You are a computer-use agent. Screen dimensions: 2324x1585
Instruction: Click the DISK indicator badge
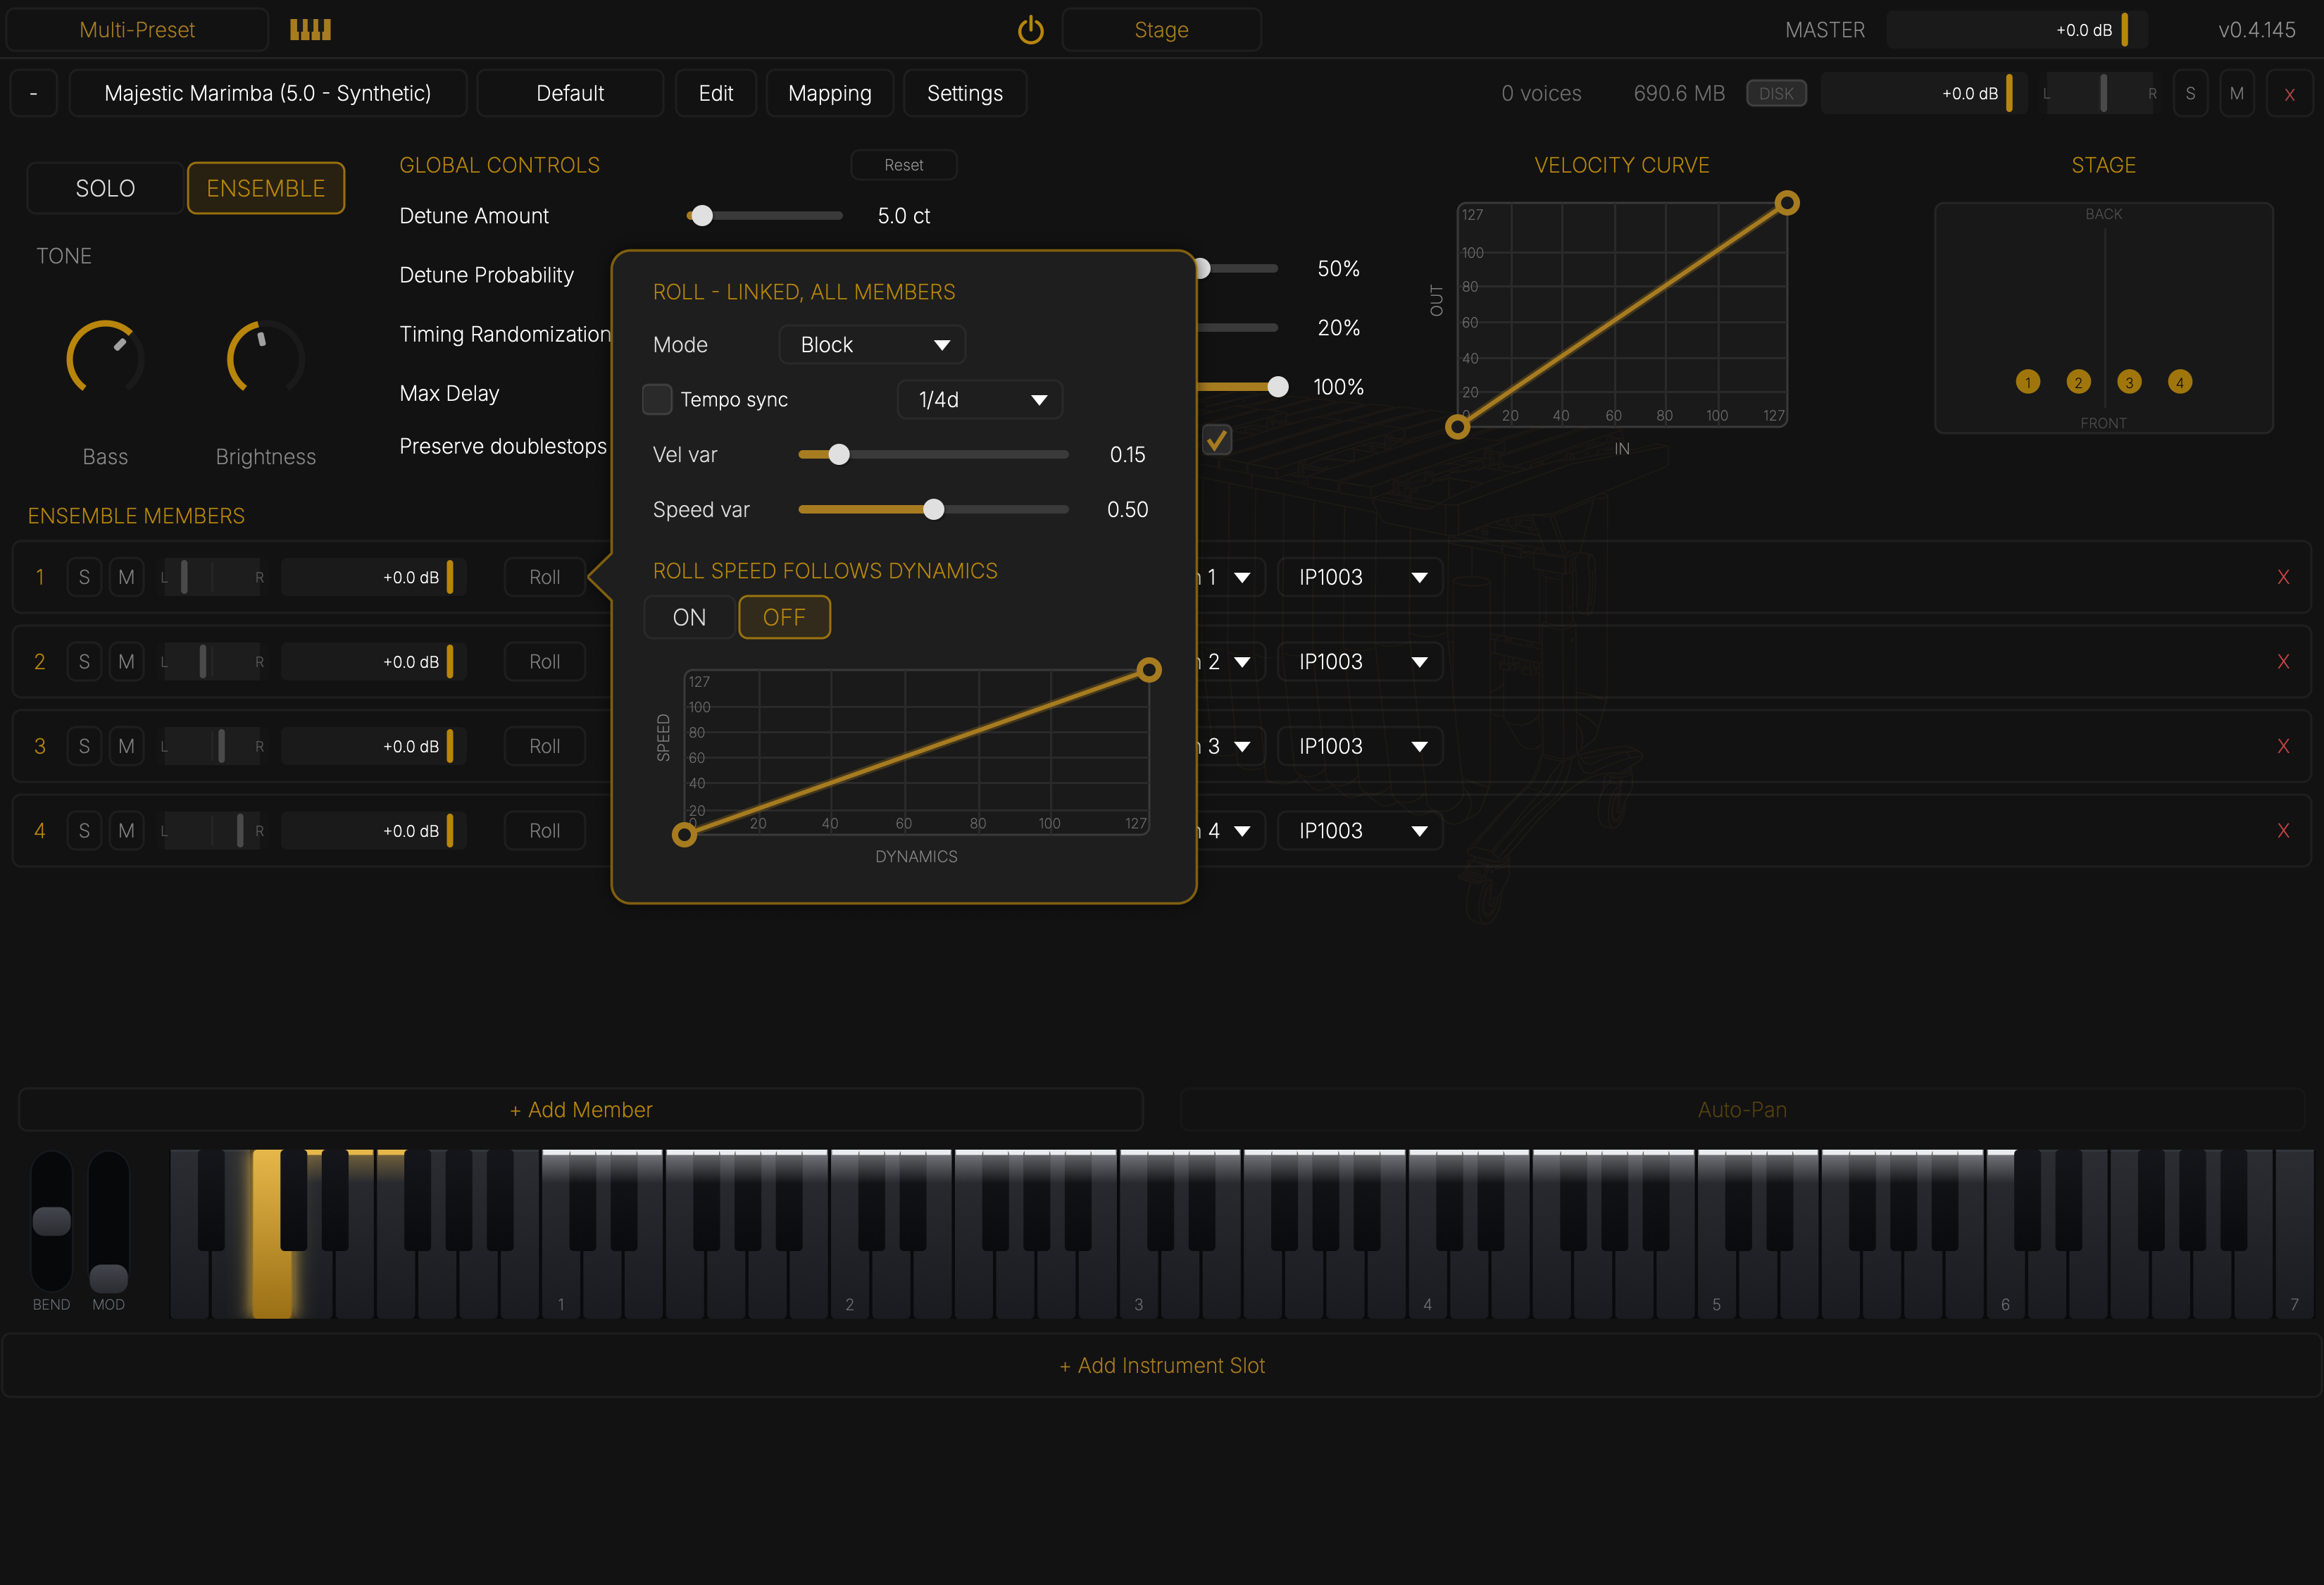pyautogui.click(x=1776, y=94)
